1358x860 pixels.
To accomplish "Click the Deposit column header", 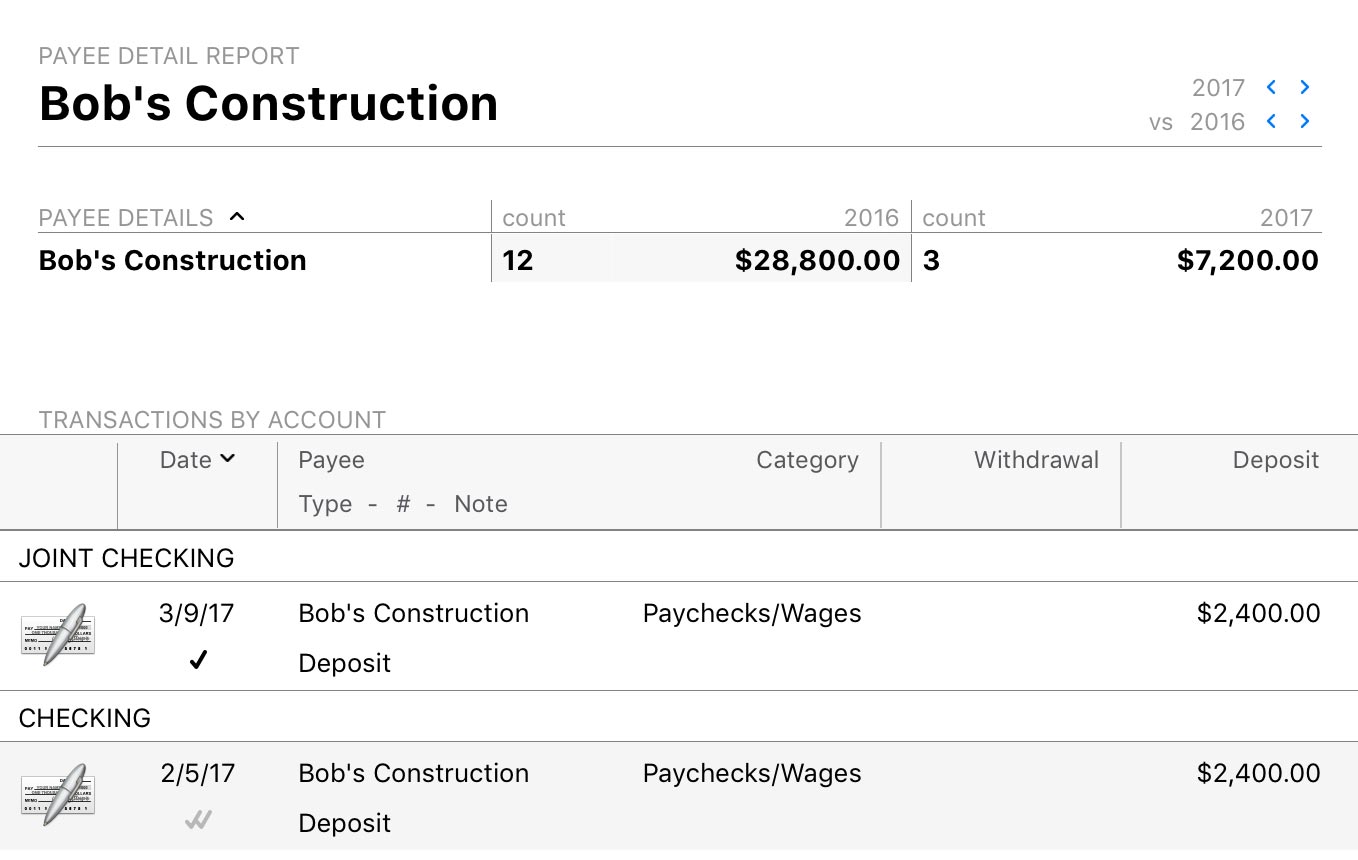I will coord(1275,460).
